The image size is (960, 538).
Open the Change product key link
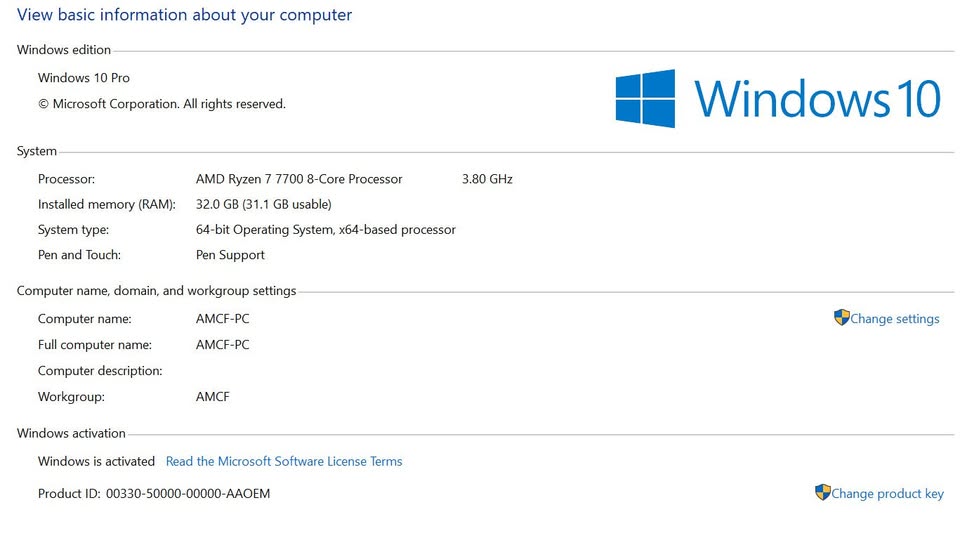(x=887, y=494)
